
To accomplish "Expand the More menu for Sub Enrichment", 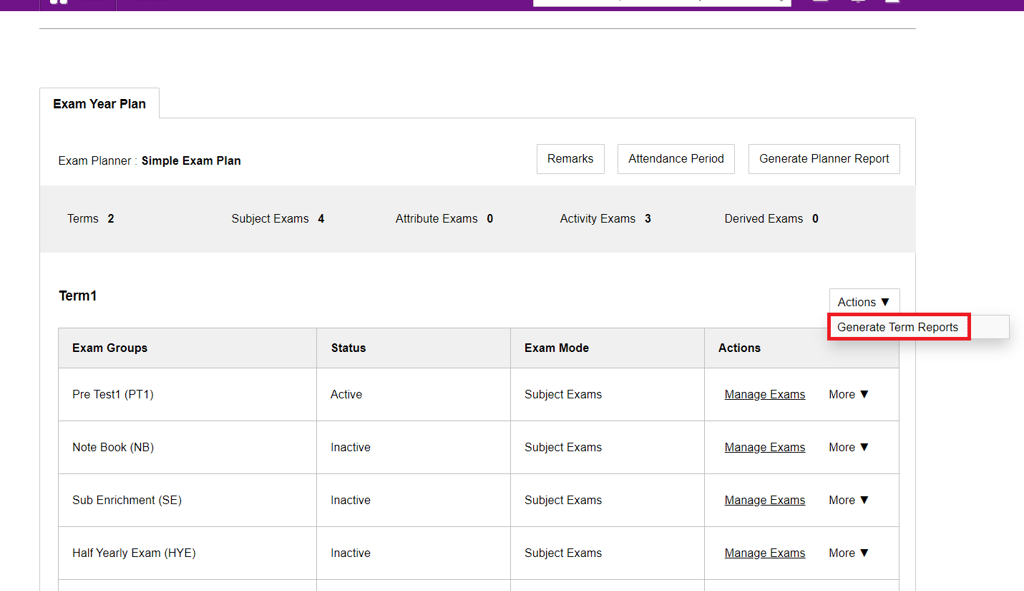I will coord(849,501).
